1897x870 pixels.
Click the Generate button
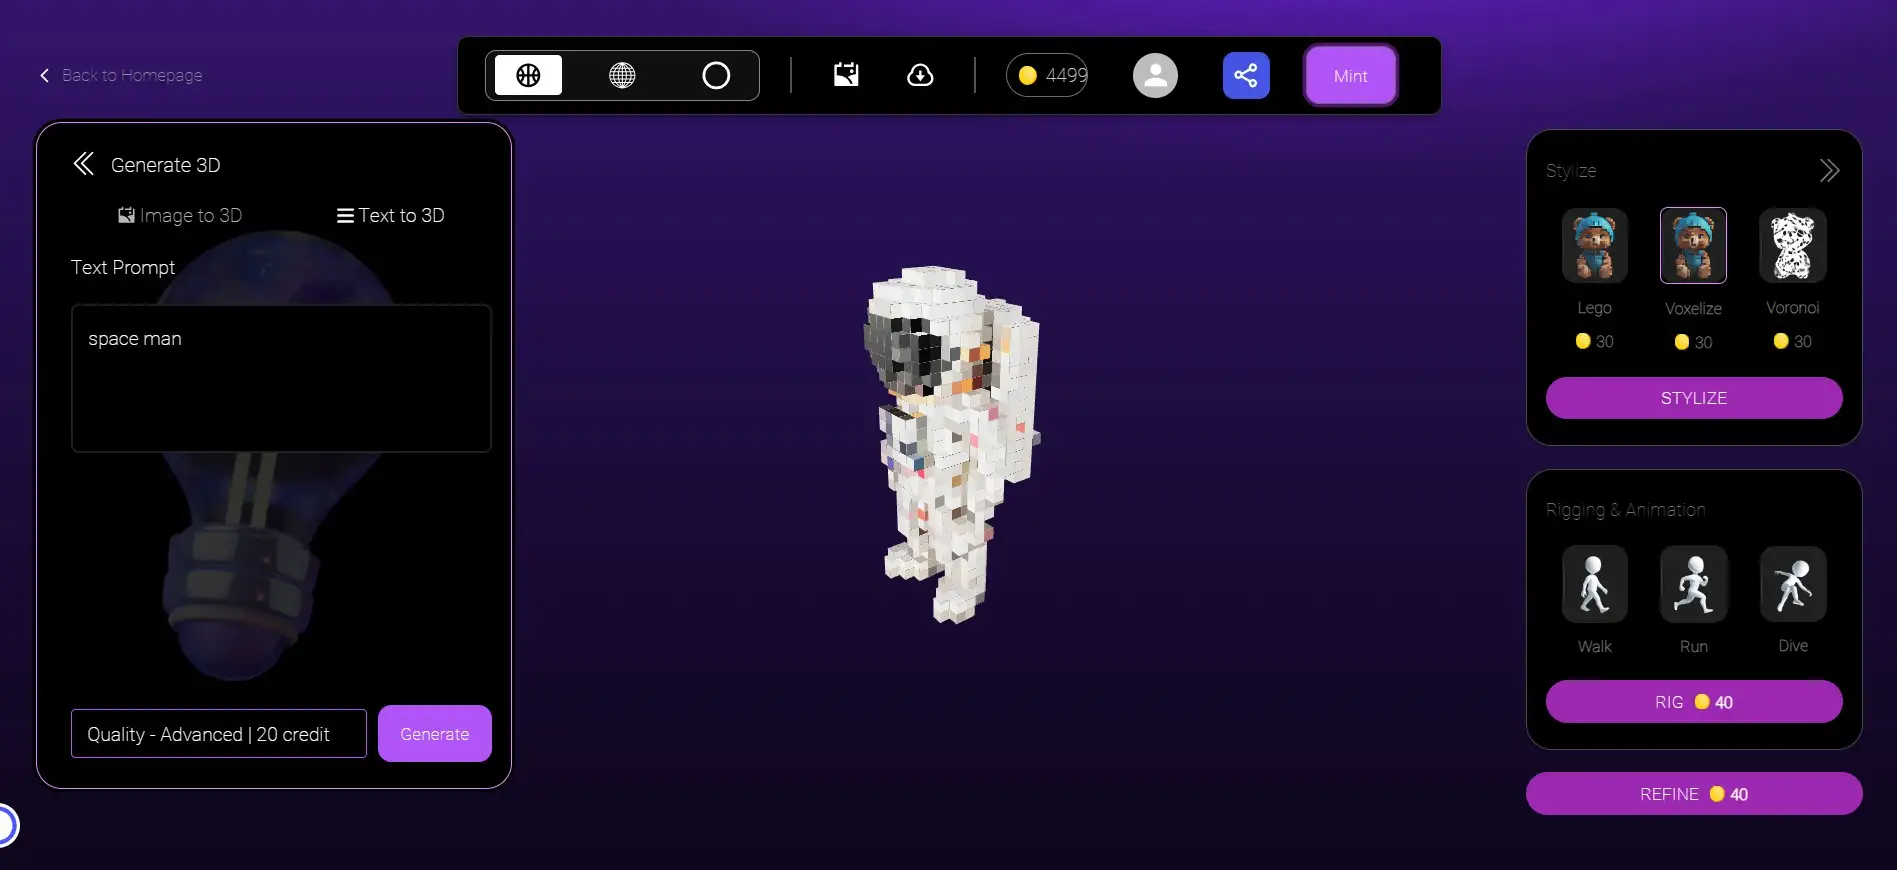435,734
